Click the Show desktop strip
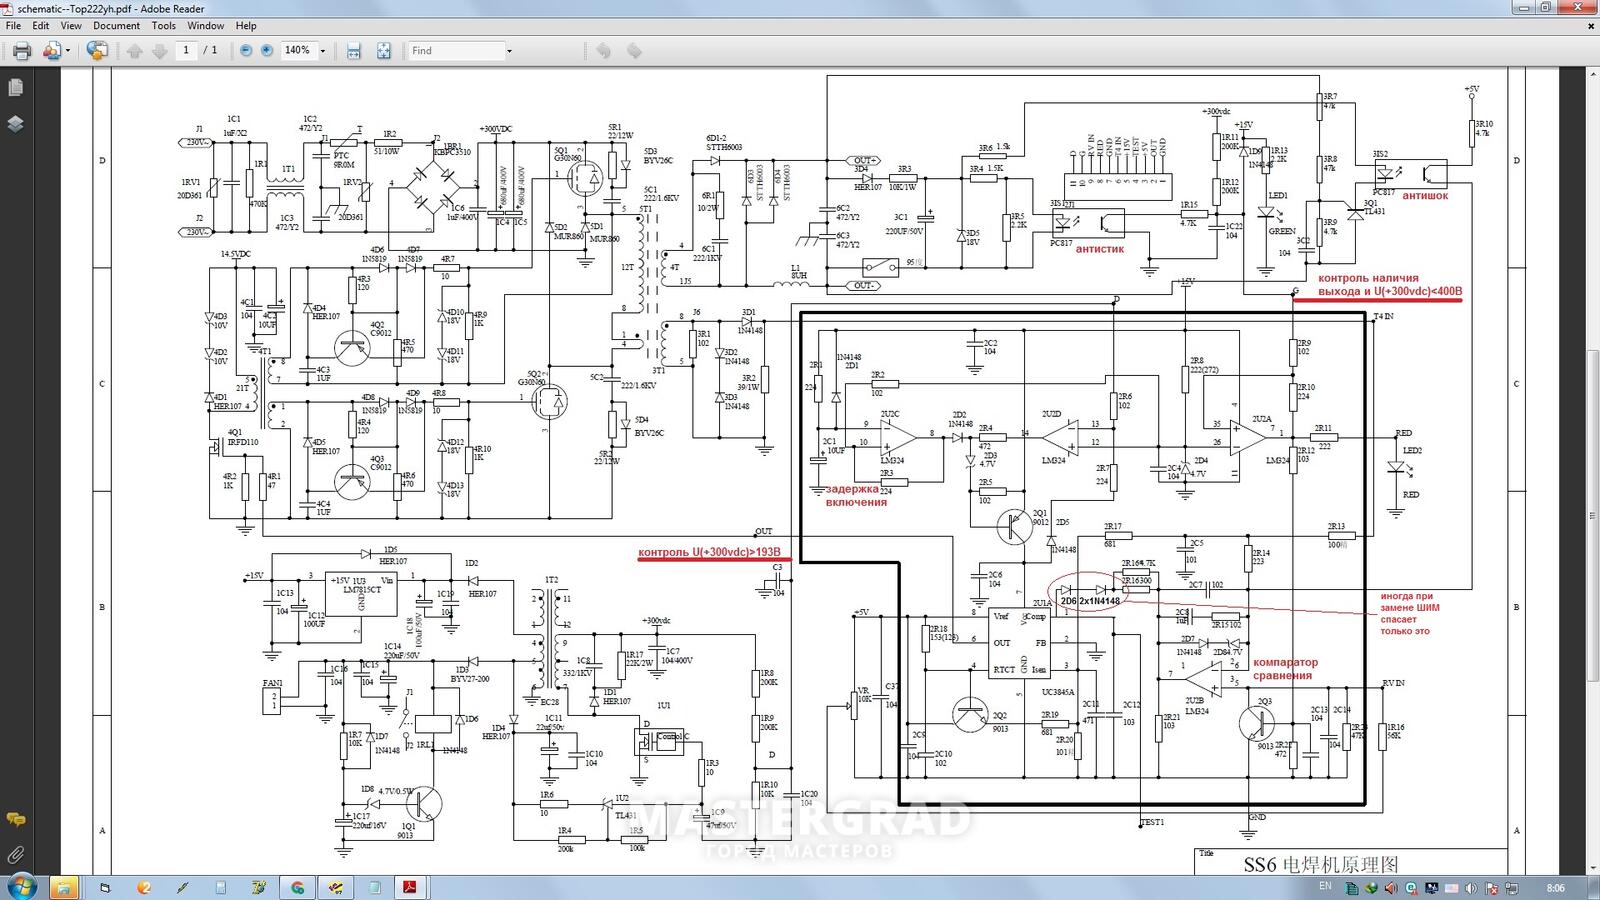Screen dimensions: 1600x900 [x=1595, y=888]
